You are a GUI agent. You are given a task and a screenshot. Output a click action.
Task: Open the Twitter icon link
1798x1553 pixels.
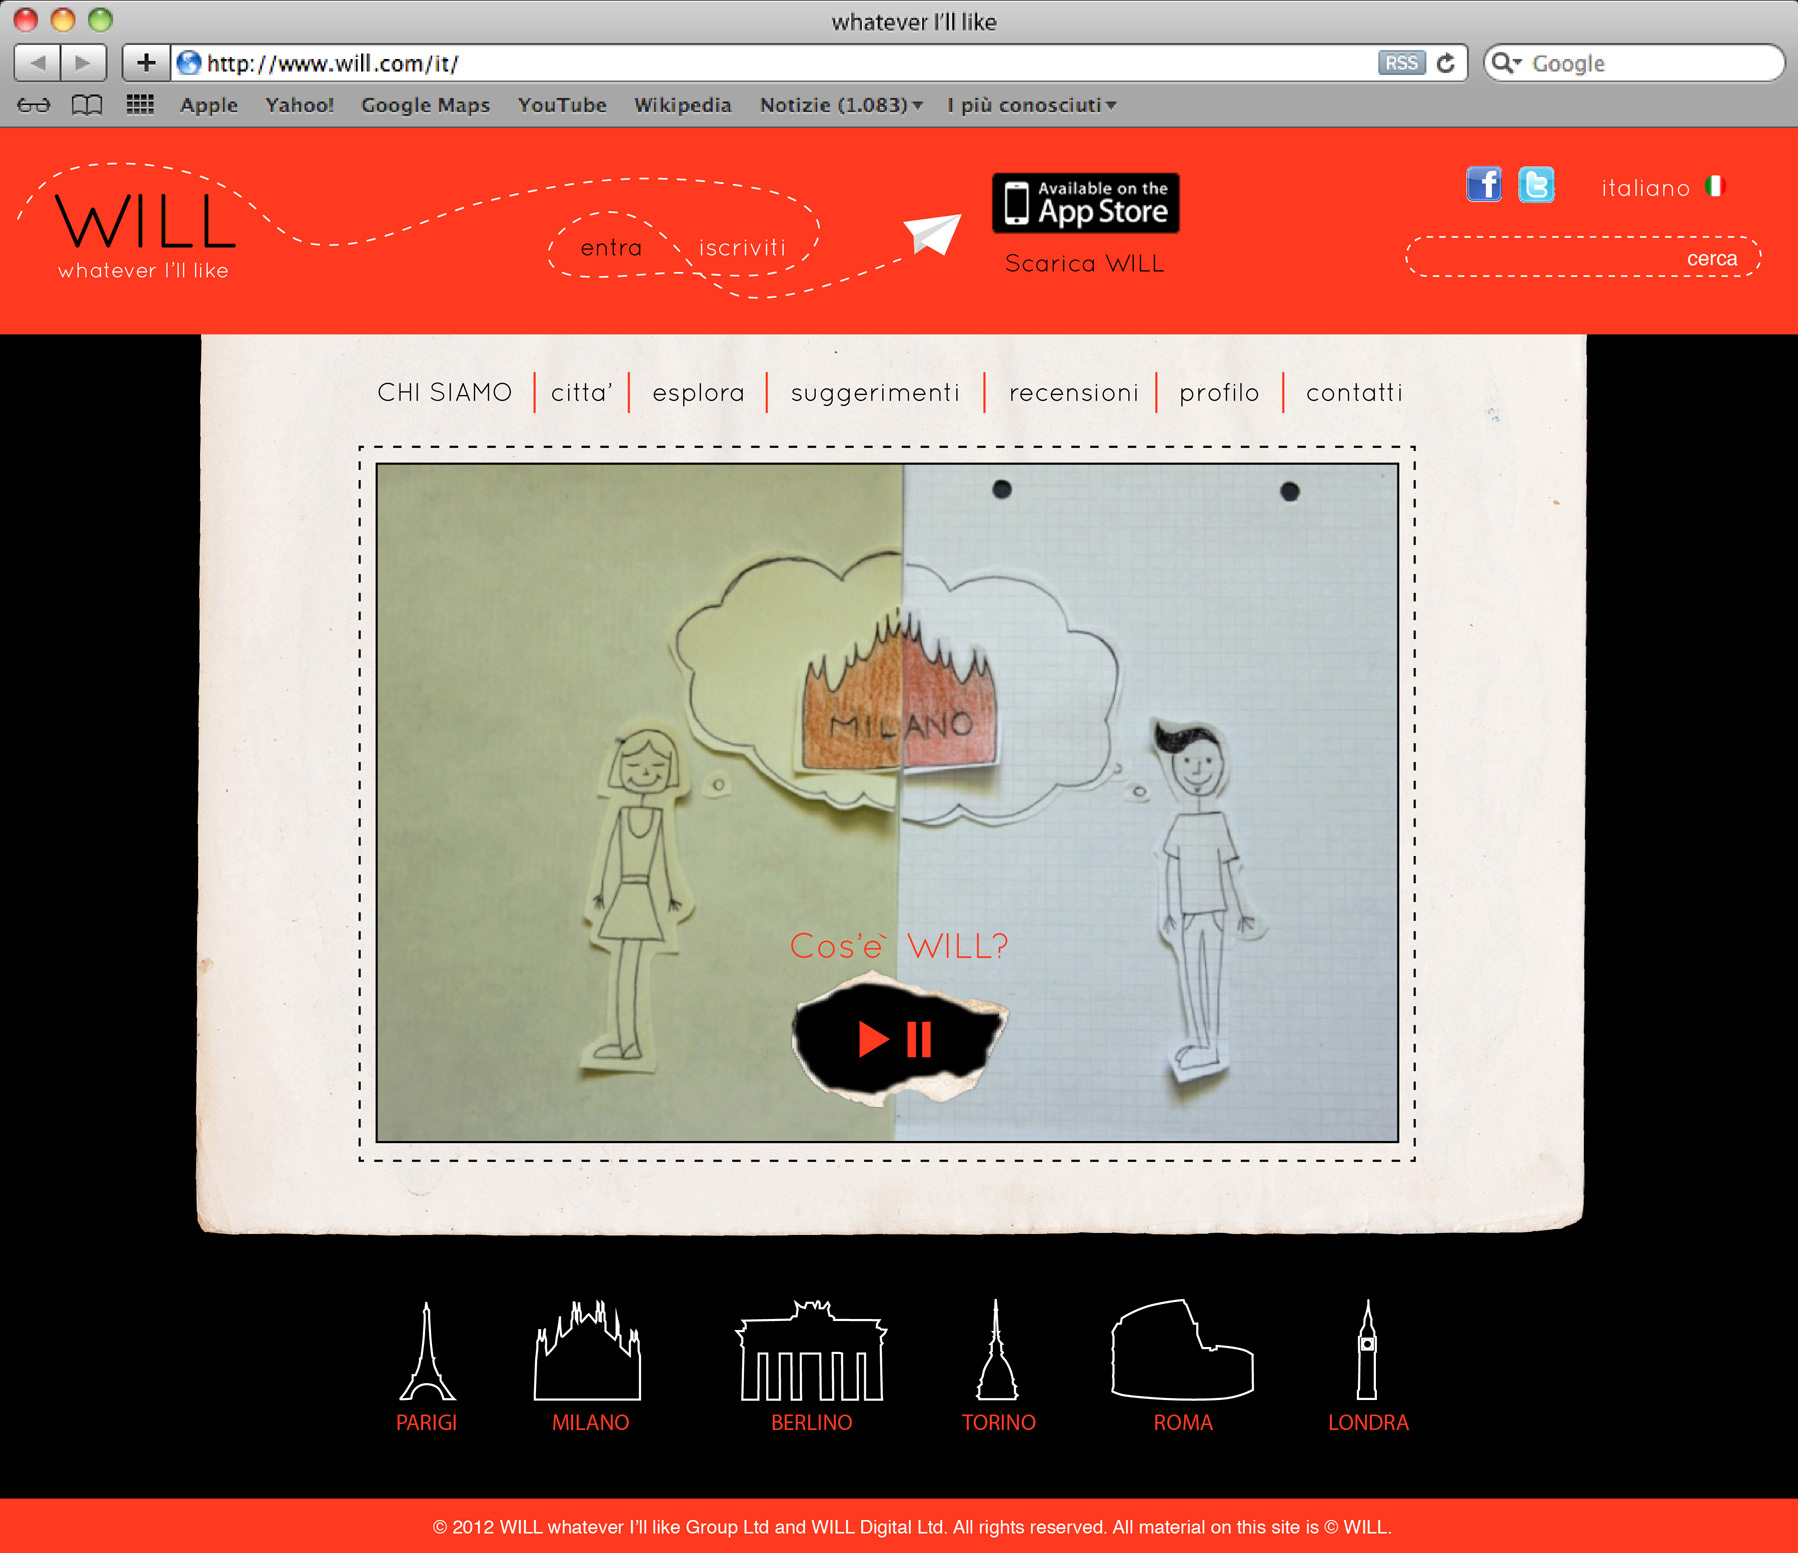[1536, 185]
